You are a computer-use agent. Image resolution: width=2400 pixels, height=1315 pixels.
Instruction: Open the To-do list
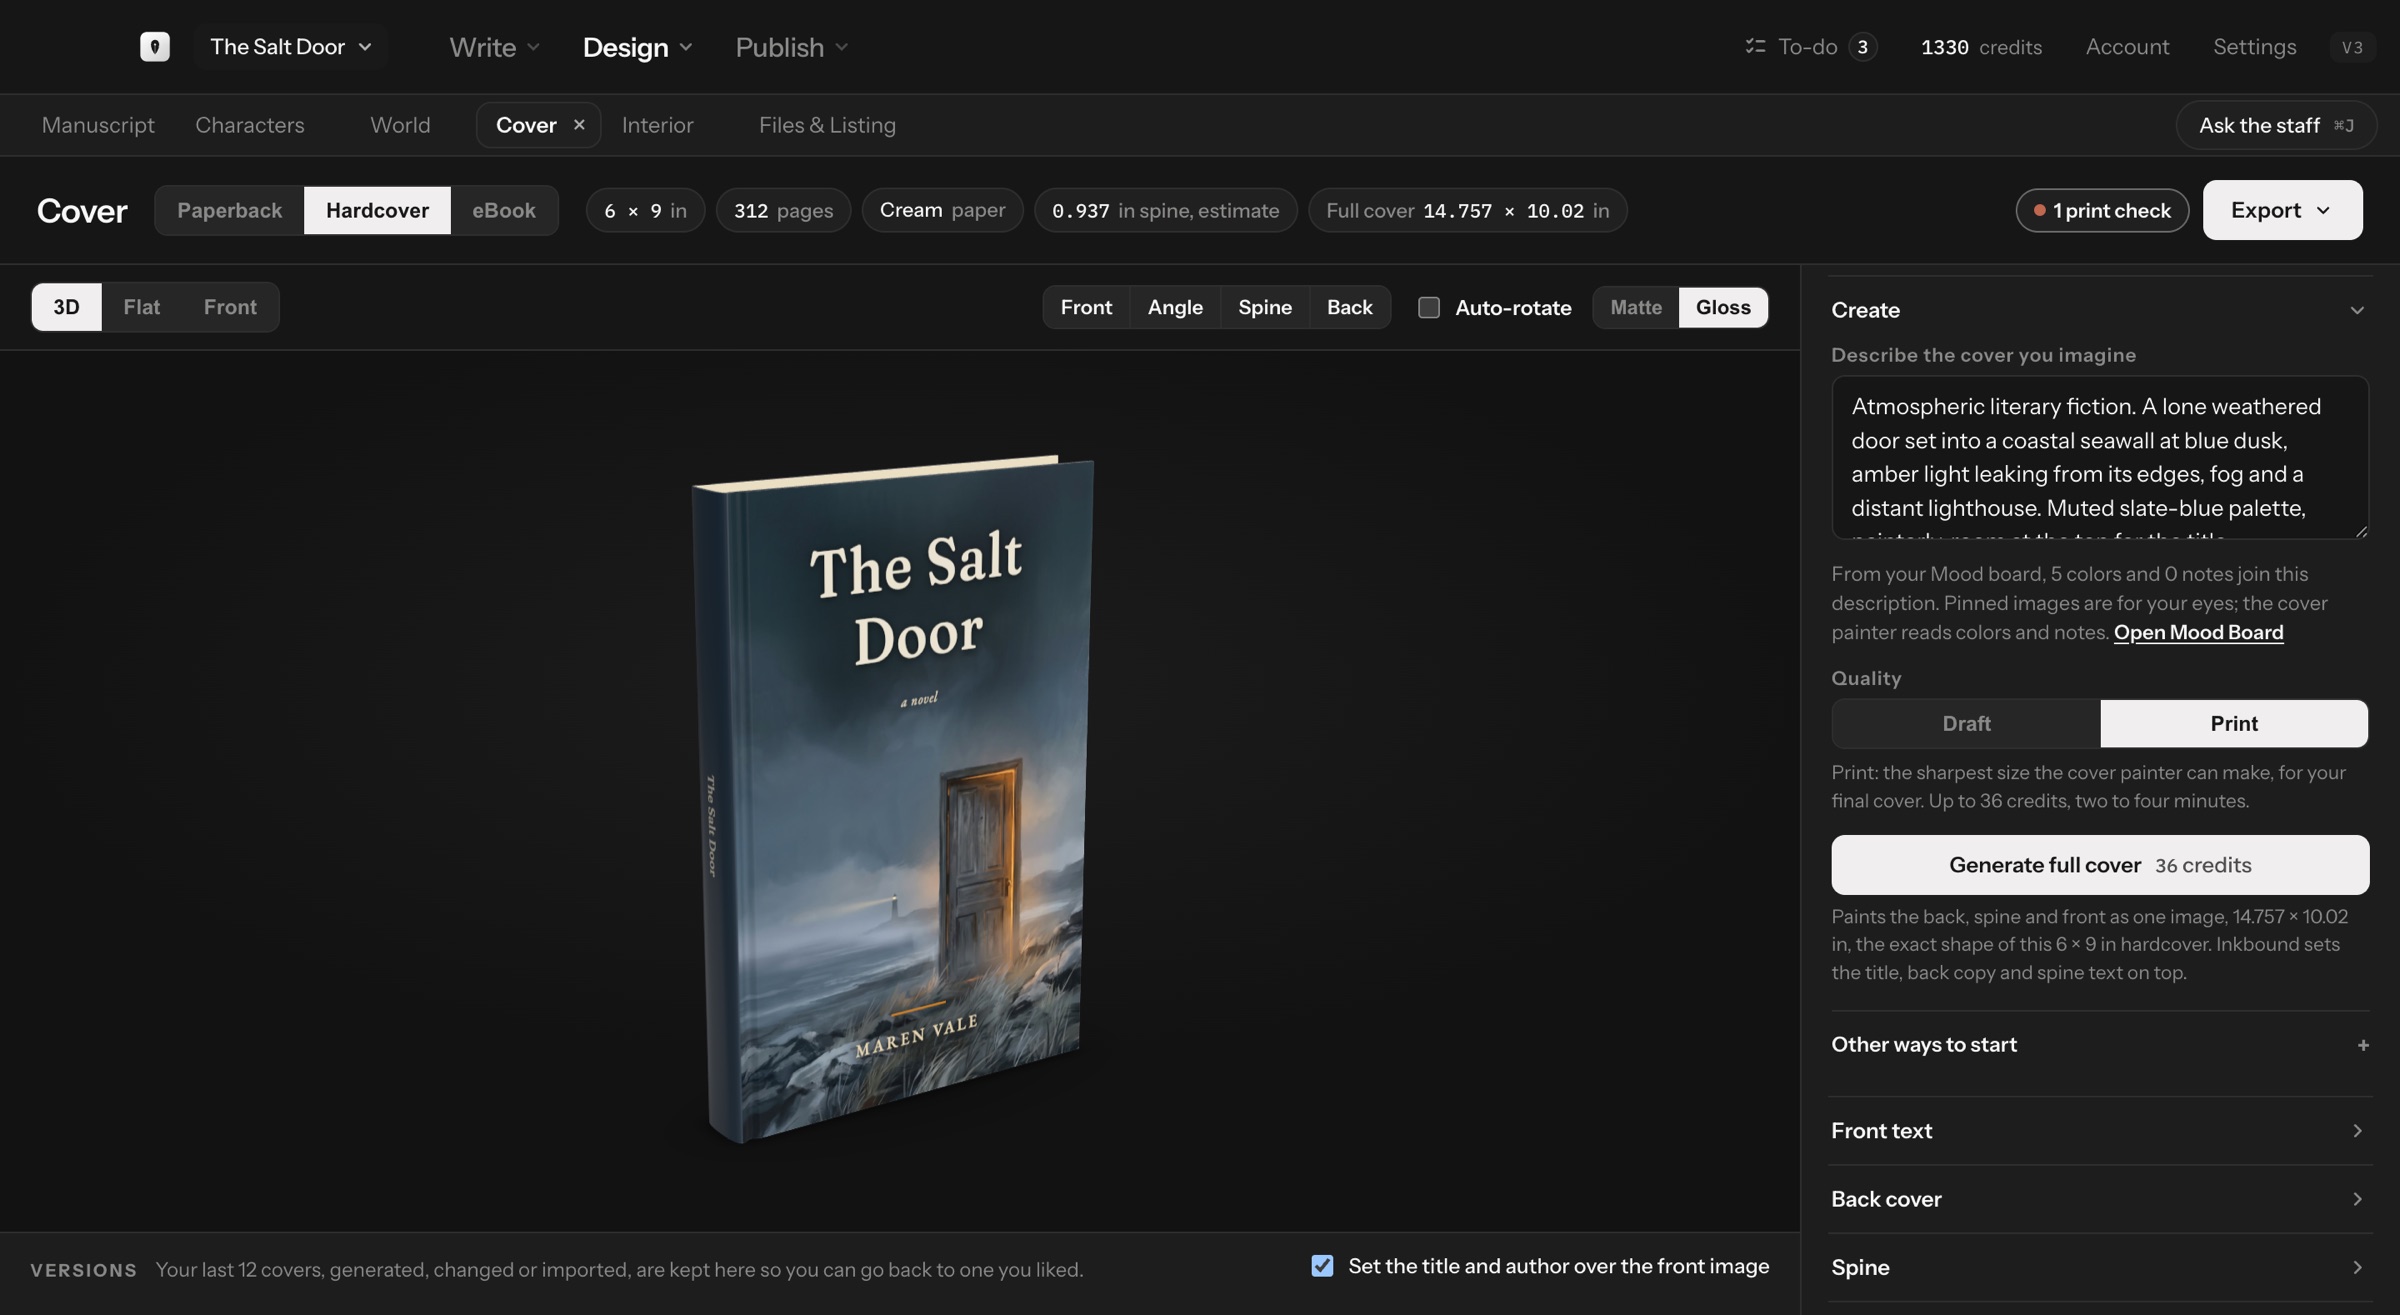click(1811, 47)
